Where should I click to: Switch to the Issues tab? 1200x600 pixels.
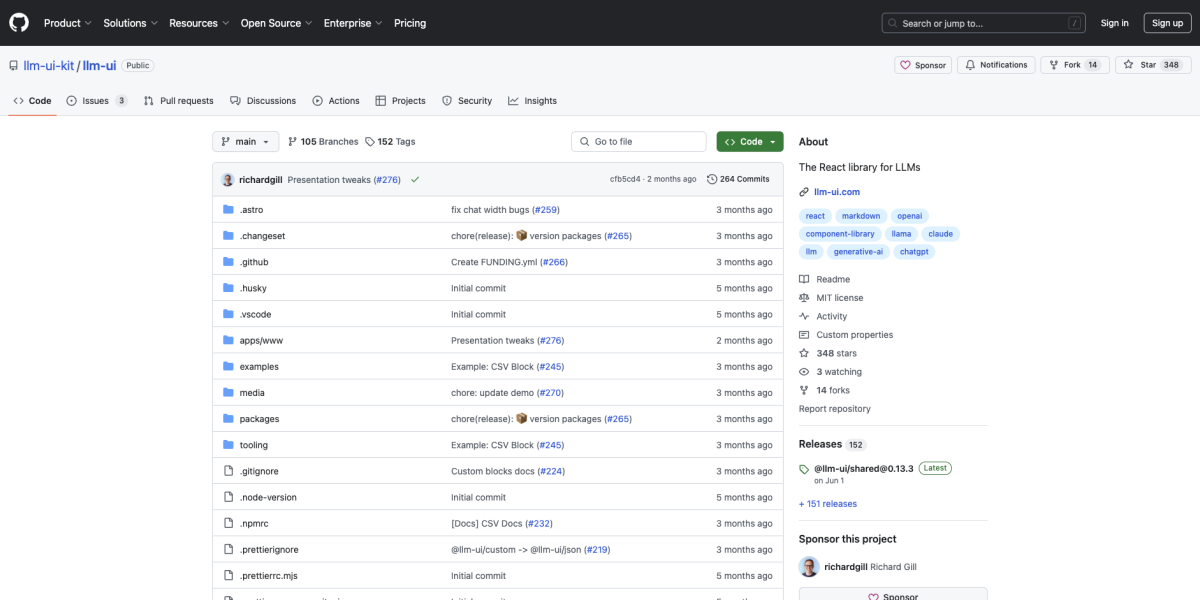pos(96,101)
